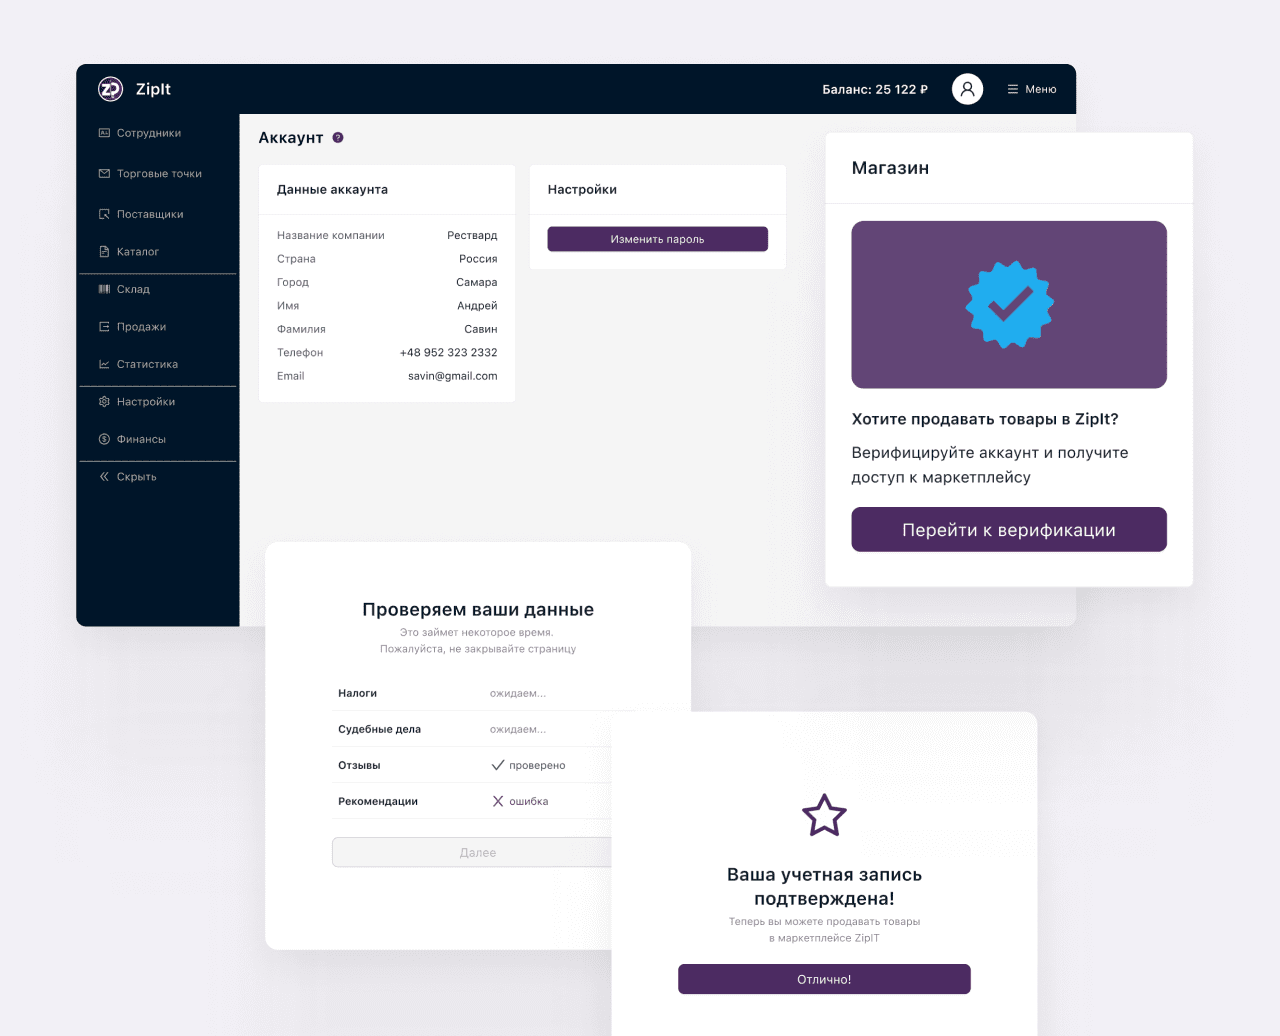This screenshot has width=1280, height=1036.
Task: Click the surname value Савин
Action: 481,329
